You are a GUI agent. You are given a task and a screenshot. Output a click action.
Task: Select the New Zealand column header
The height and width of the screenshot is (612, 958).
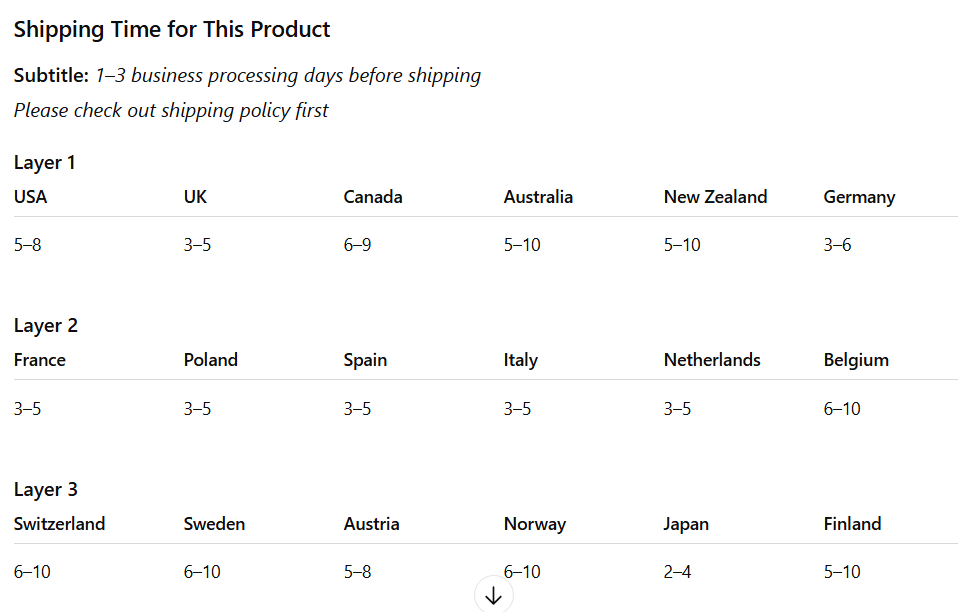click(715, 197)
